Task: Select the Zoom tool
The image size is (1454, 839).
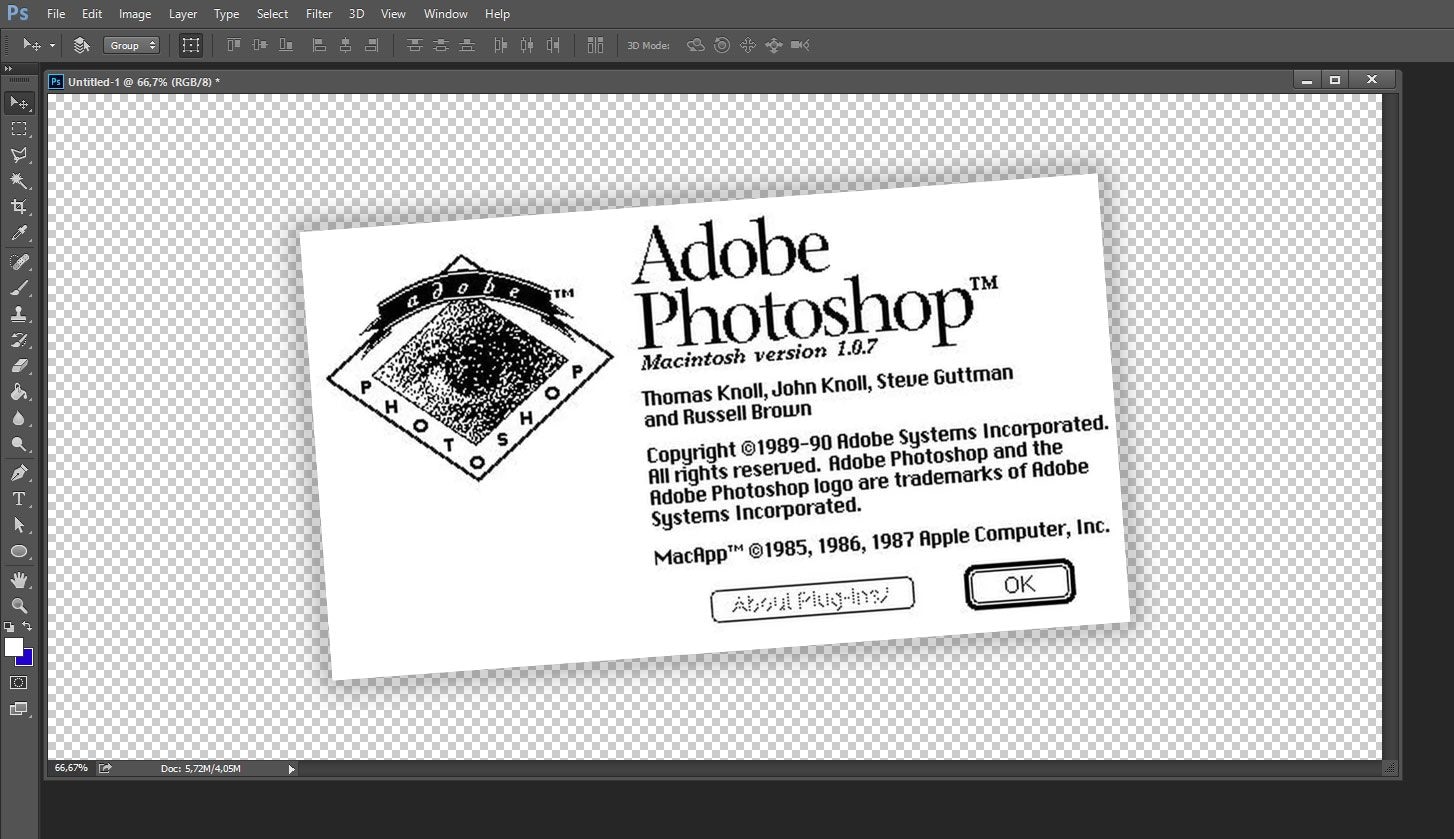Action: 19,606
